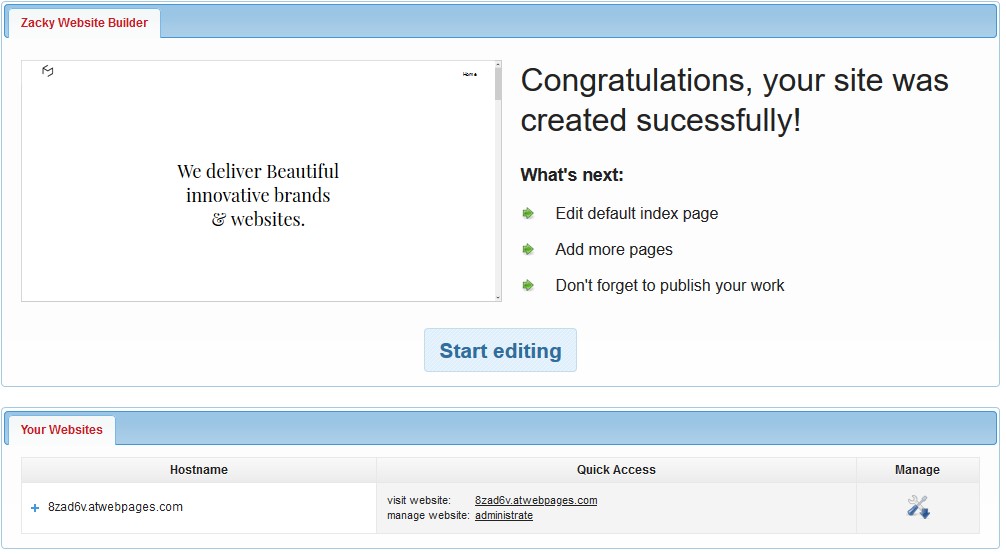Click the 'visit website:' label
The width and height of the screenshot is (1006, 554).
(x=419, y=501)
